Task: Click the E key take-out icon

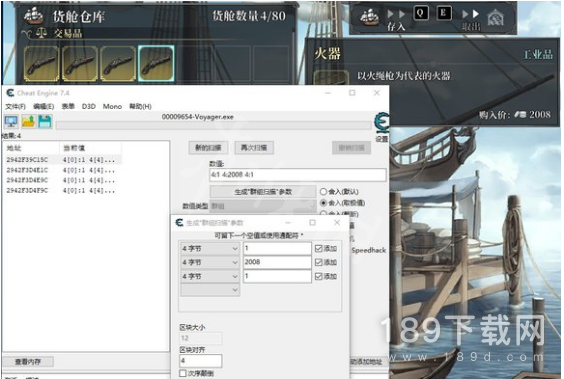Action: click(444, 13)
